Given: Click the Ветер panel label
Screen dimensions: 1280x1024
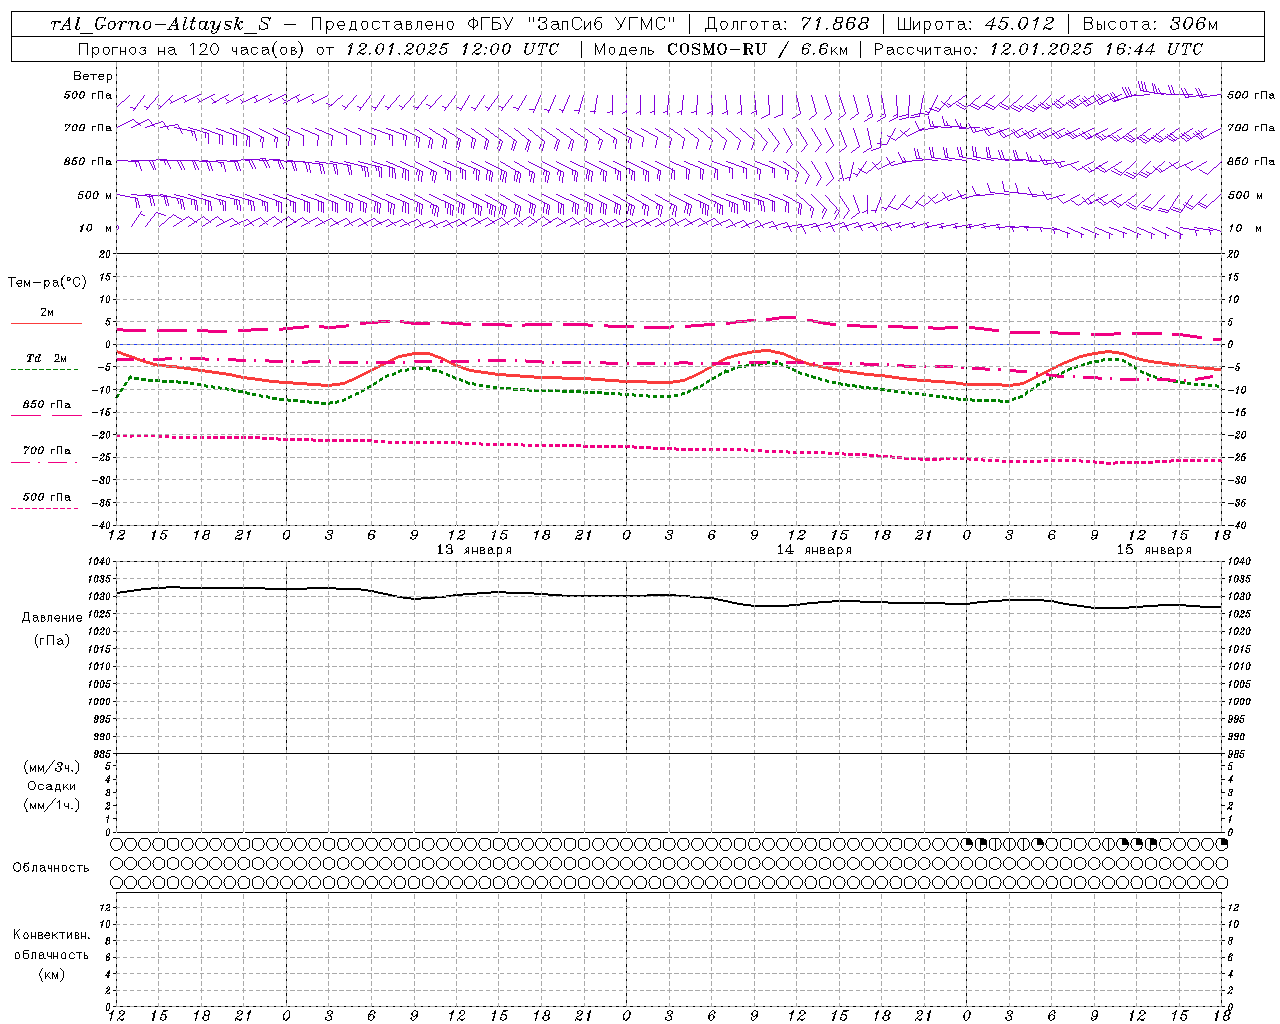Looking at the screenshot, I should click(x=93, y=76).
